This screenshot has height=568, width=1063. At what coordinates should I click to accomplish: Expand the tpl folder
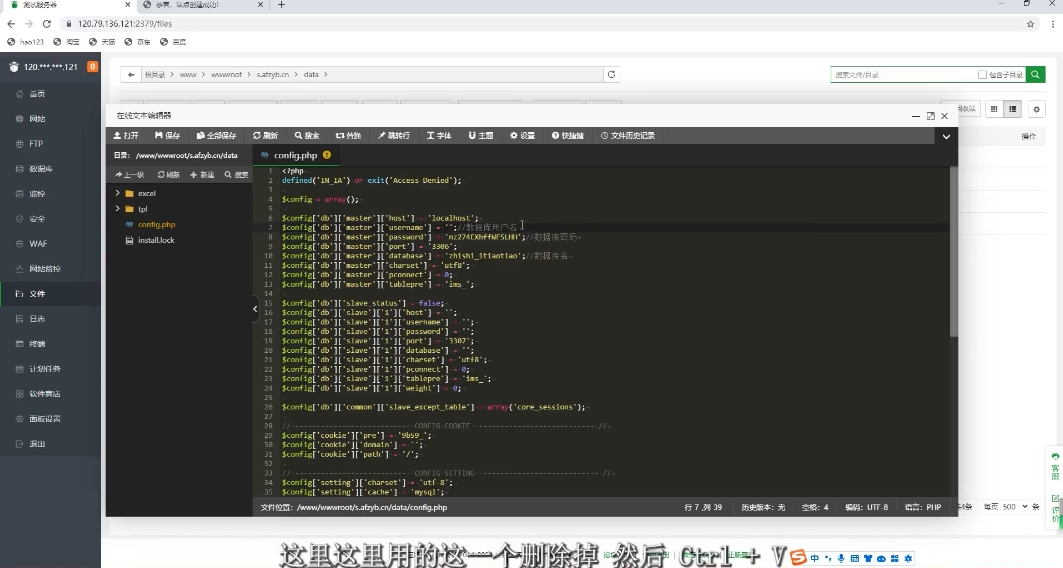pyautogui.click(x=117, y=209)
